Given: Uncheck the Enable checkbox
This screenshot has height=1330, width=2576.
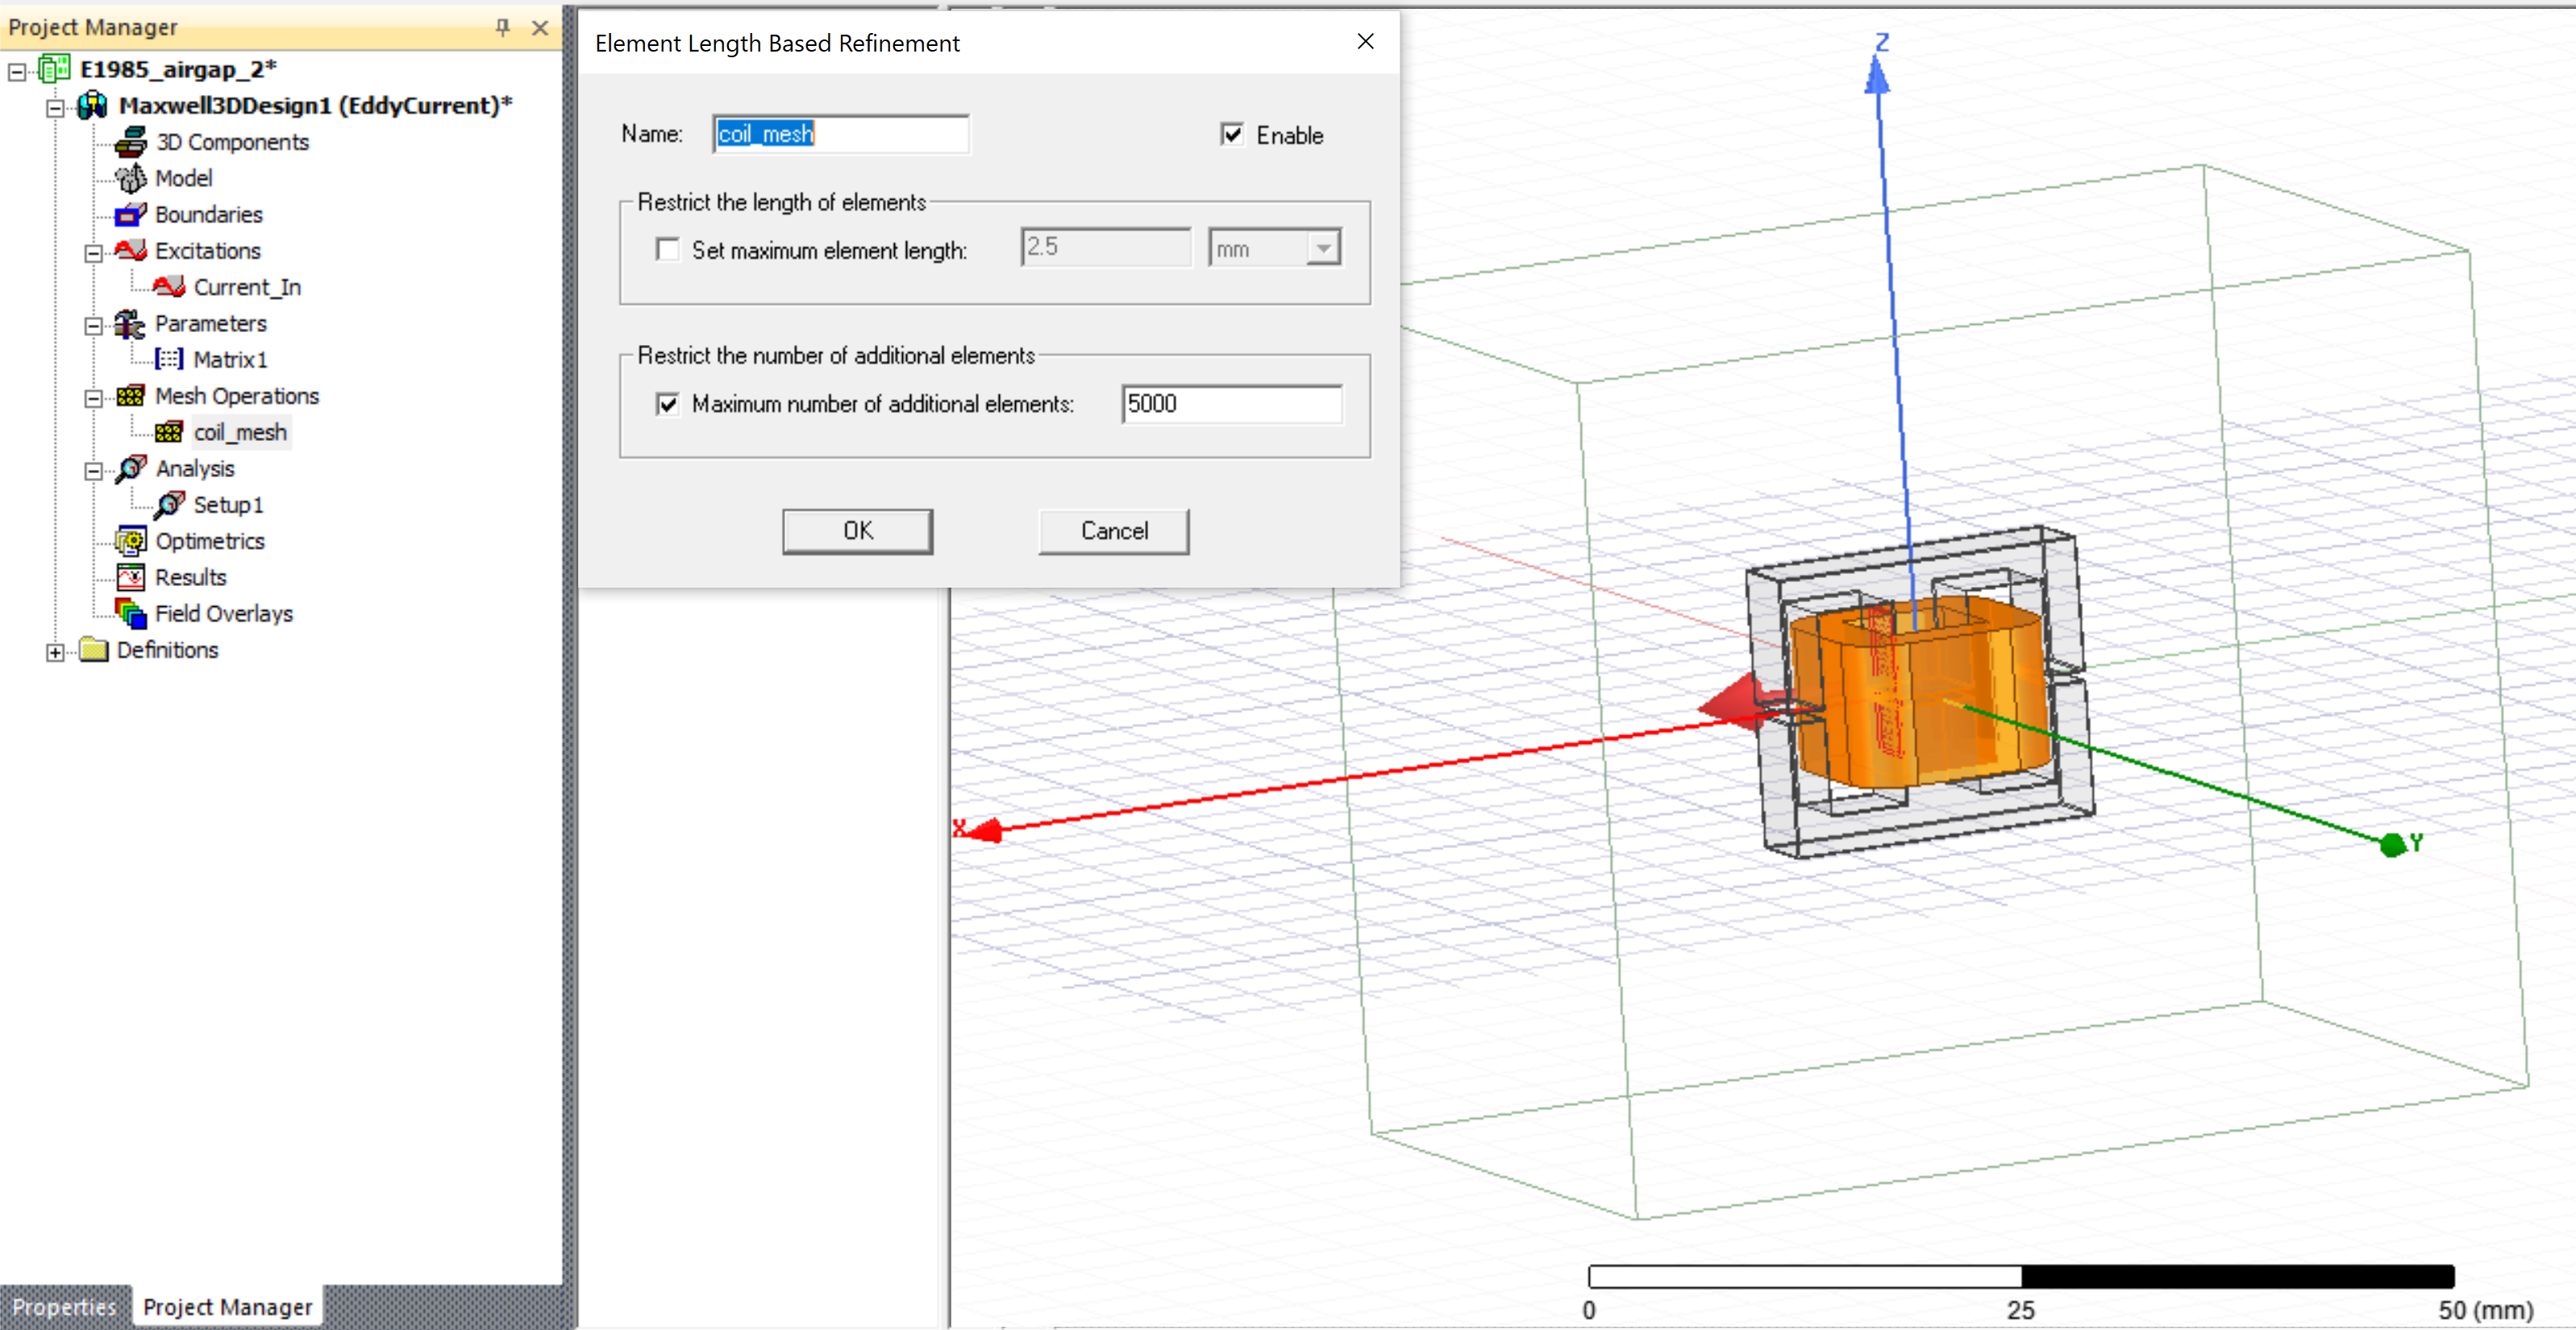Looking at the screenshot, I should pos(1232,134).
